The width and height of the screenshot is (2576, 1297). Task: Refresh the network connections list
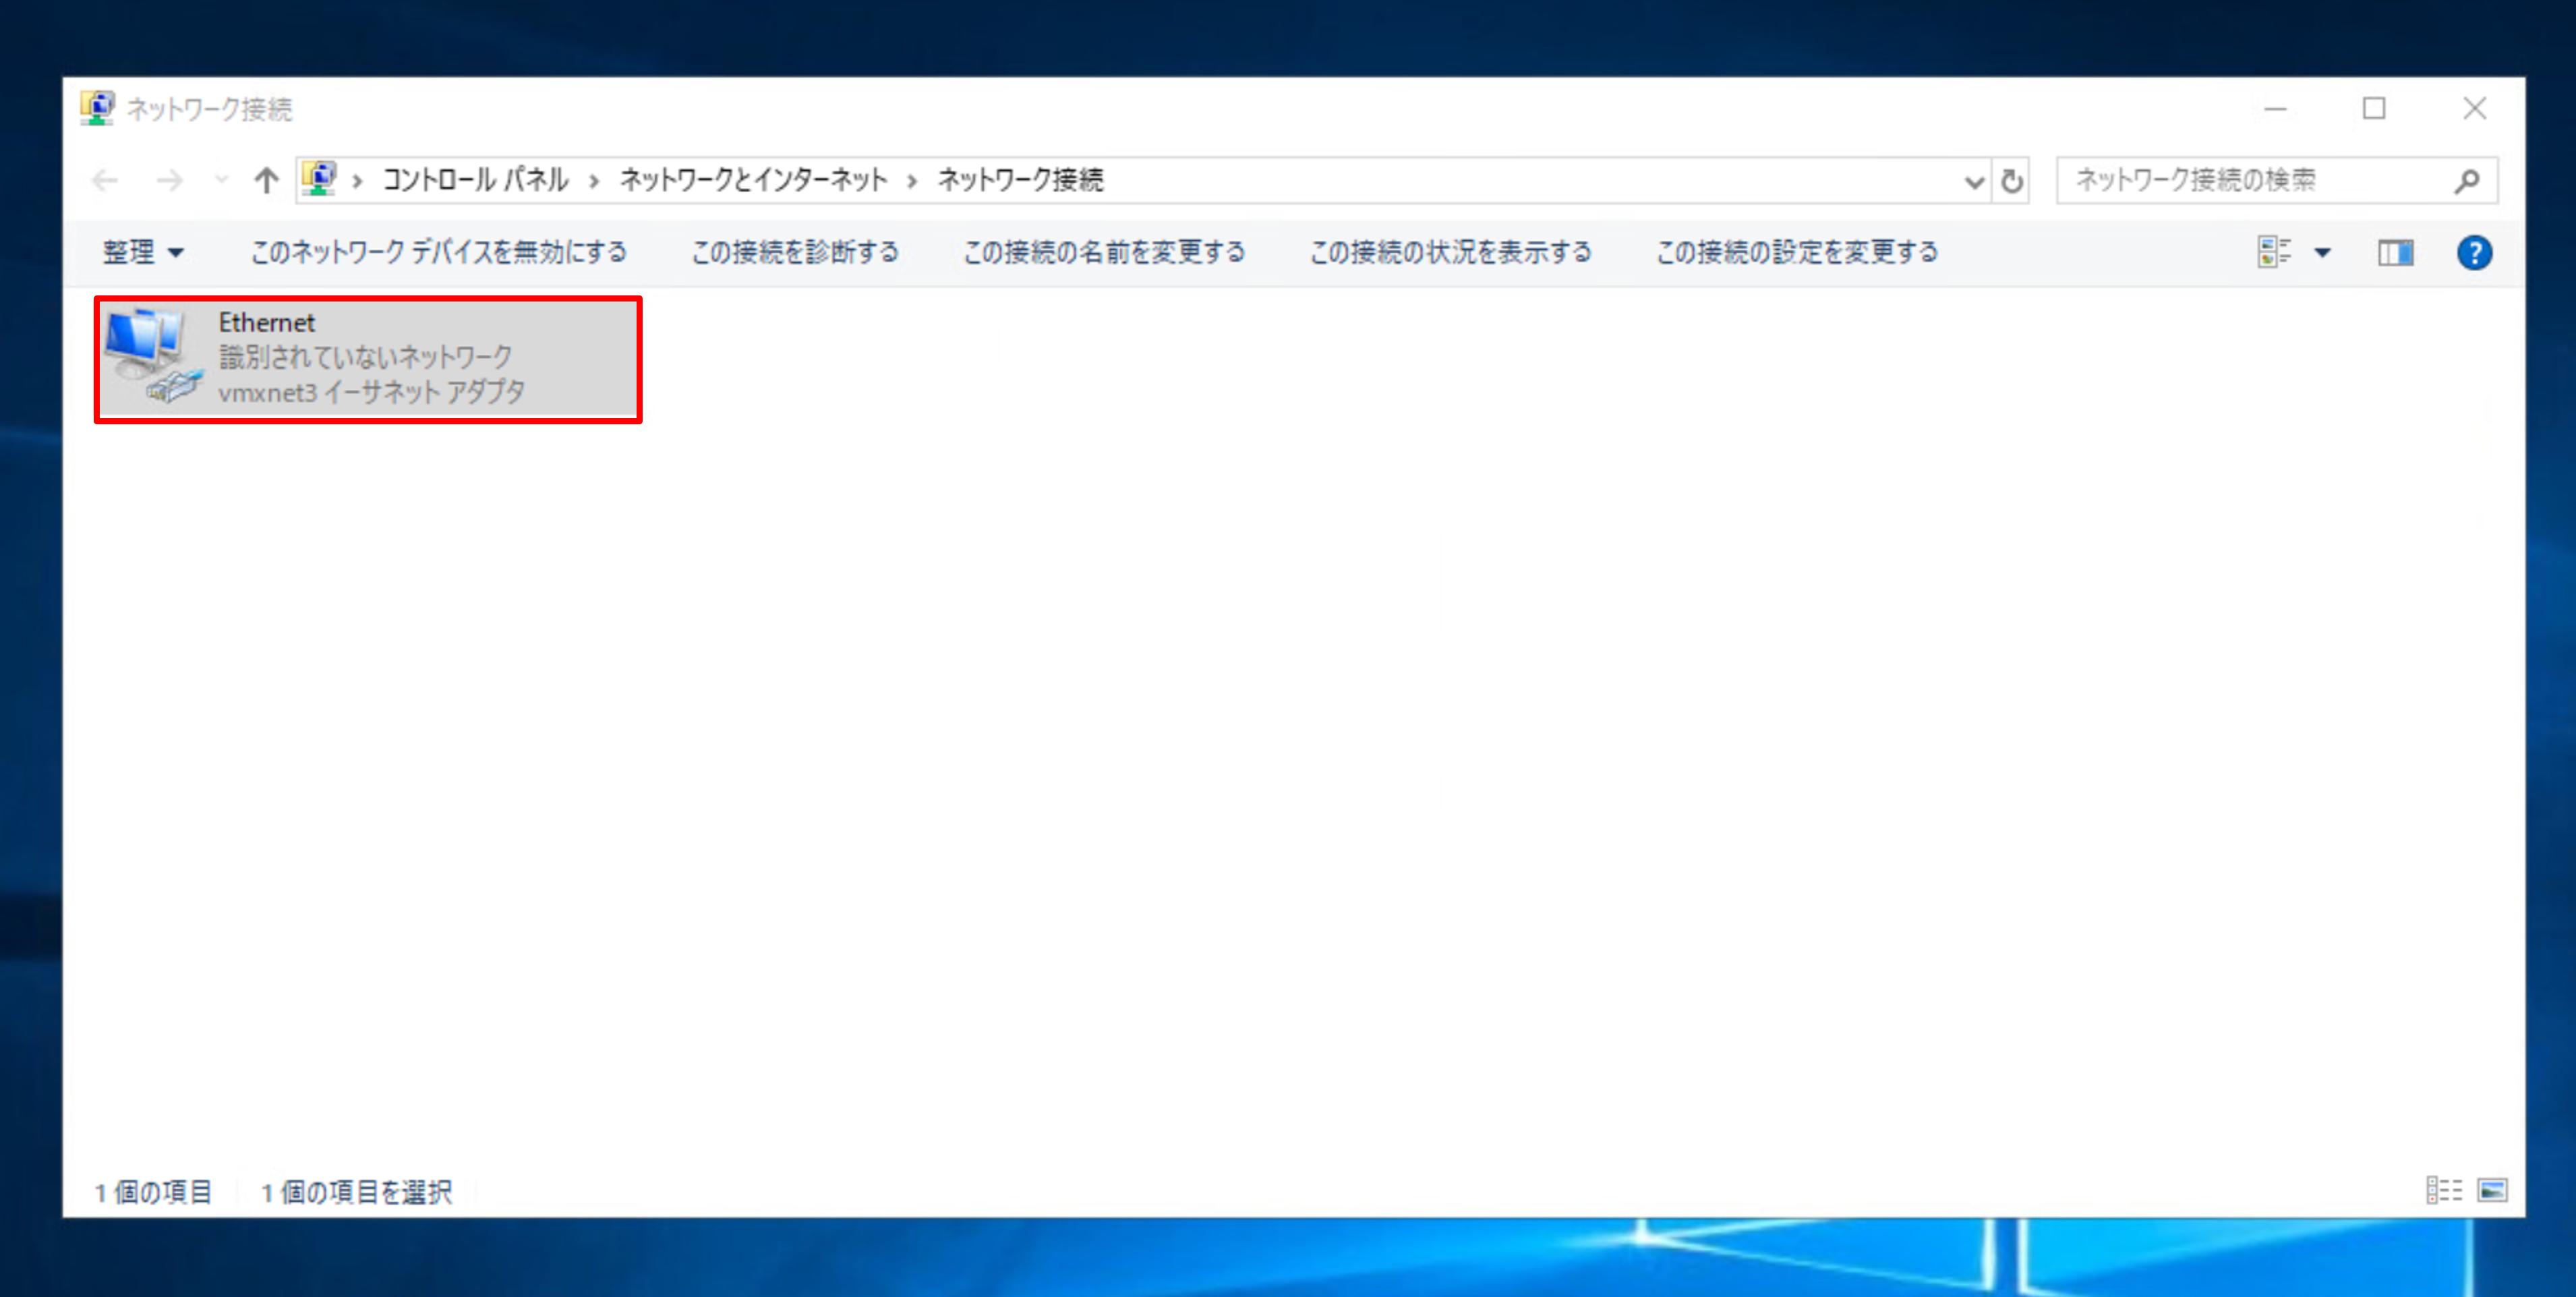(2012, 181)
